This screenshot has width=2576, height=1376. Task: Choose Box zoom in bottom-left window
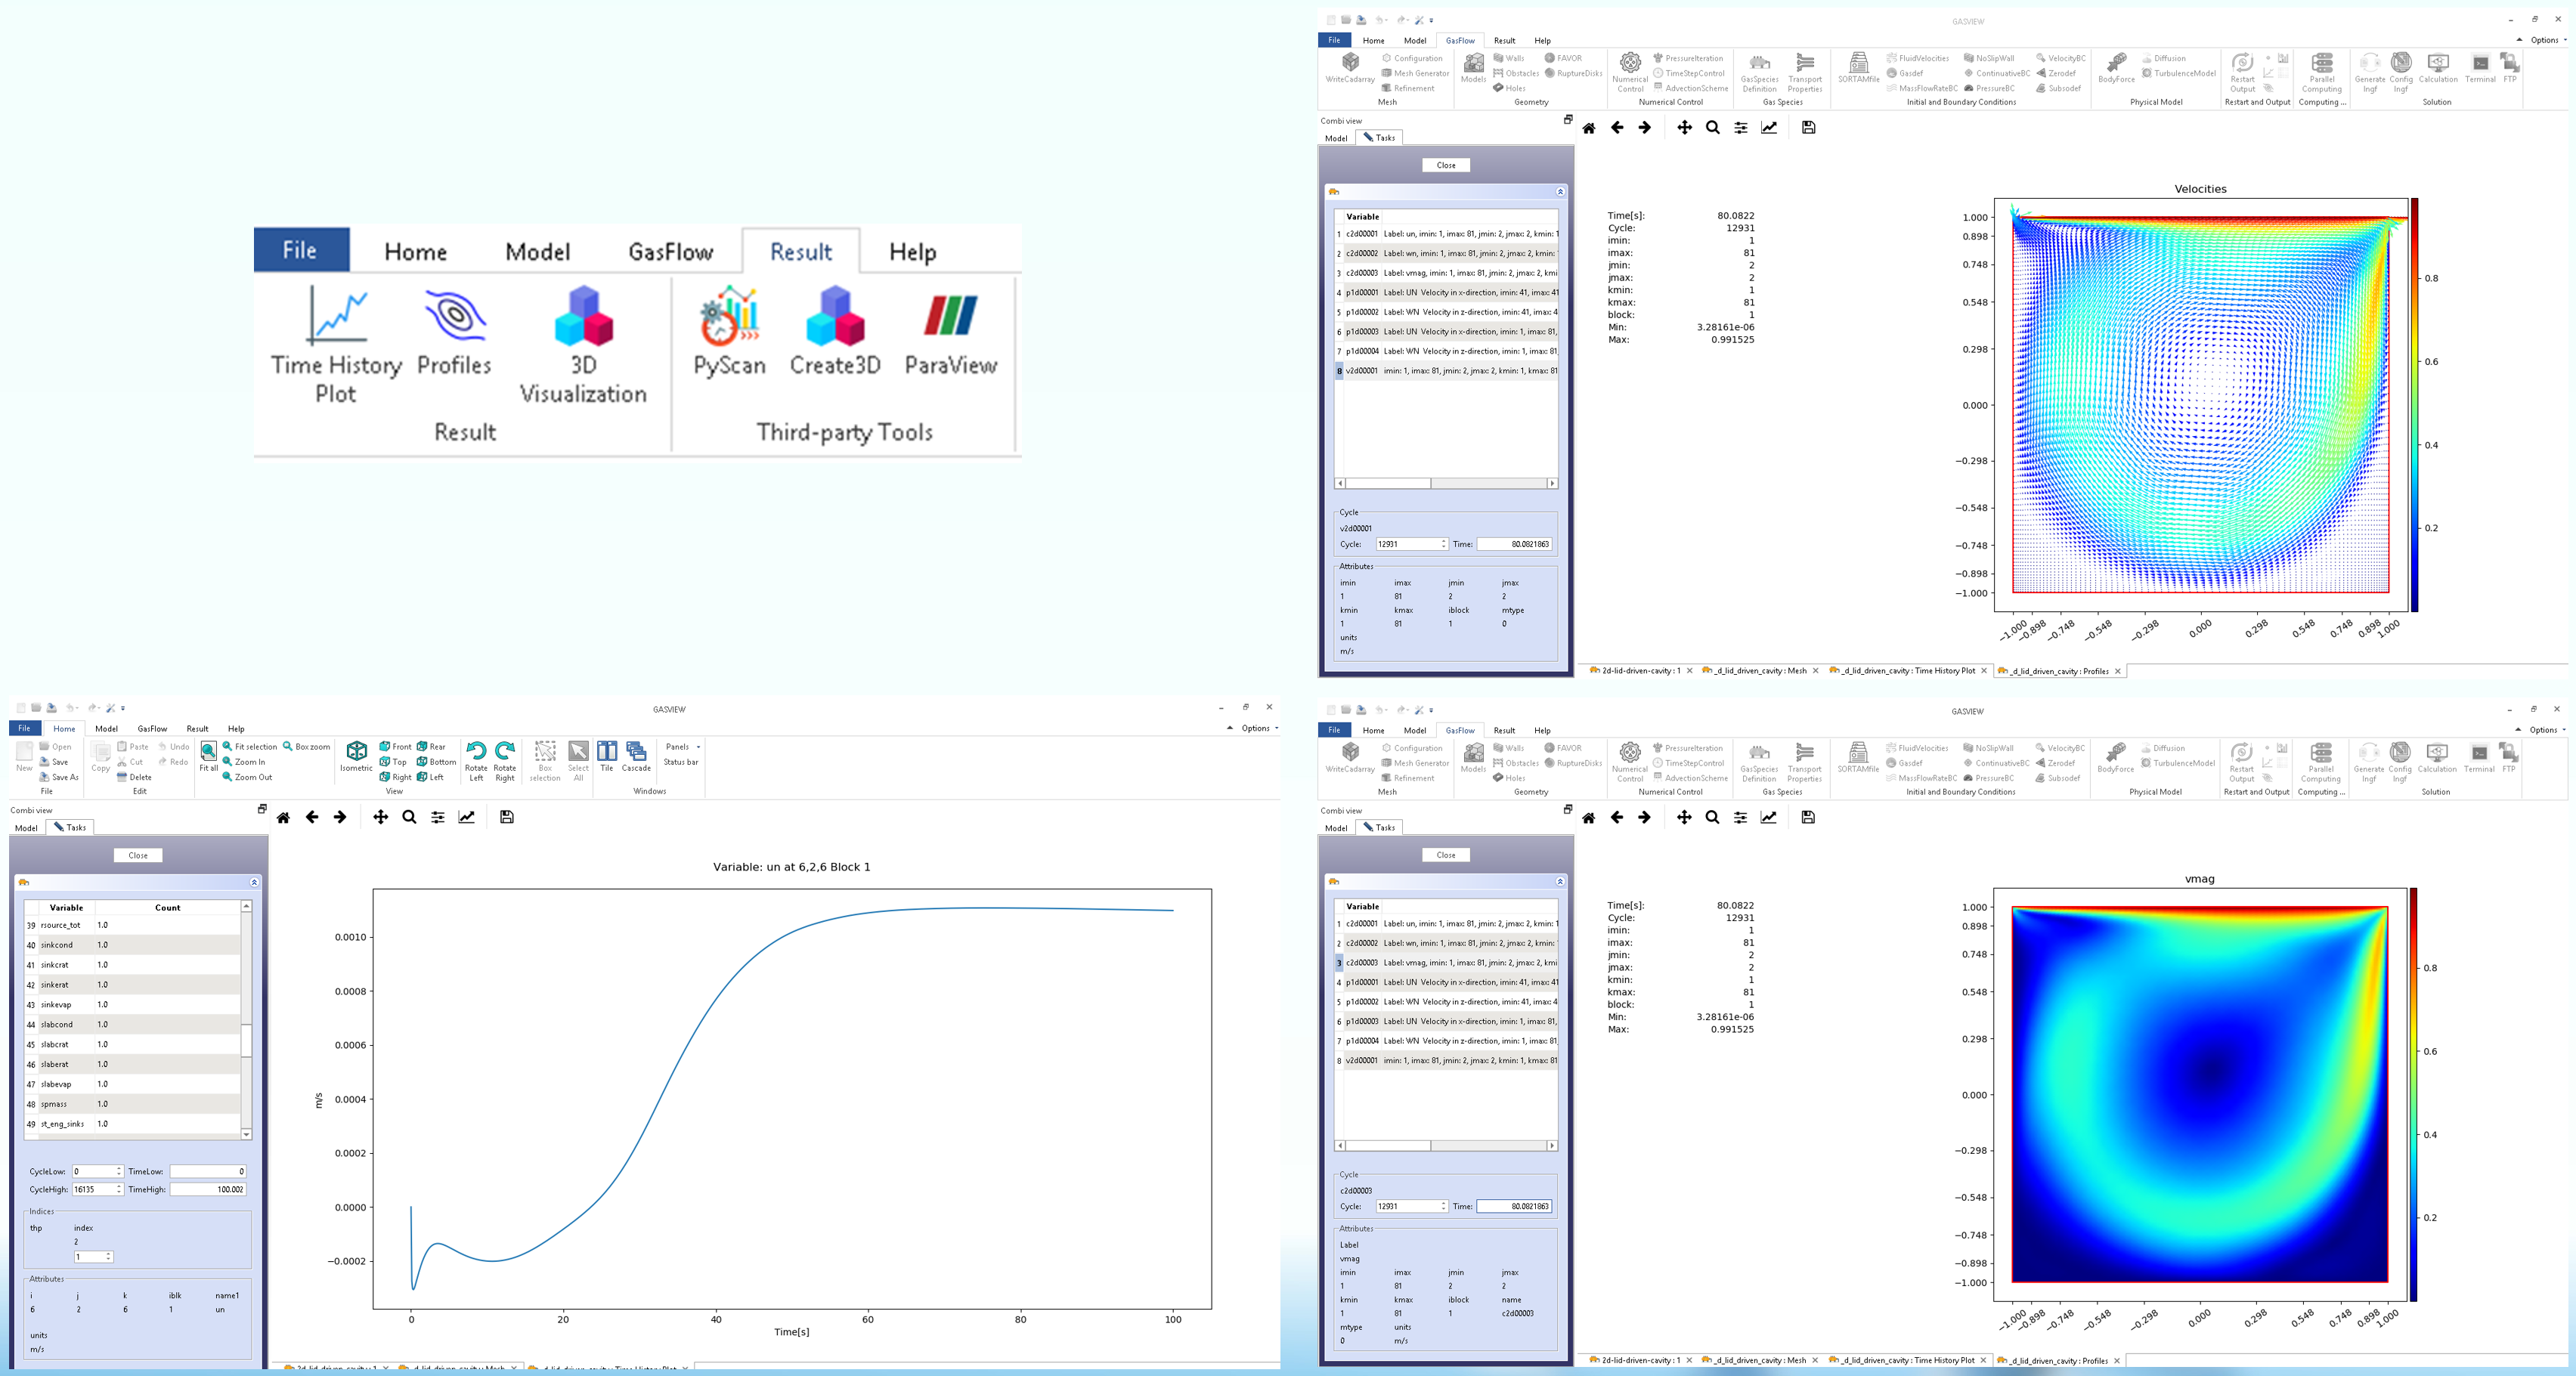click(x=306, y=747)
